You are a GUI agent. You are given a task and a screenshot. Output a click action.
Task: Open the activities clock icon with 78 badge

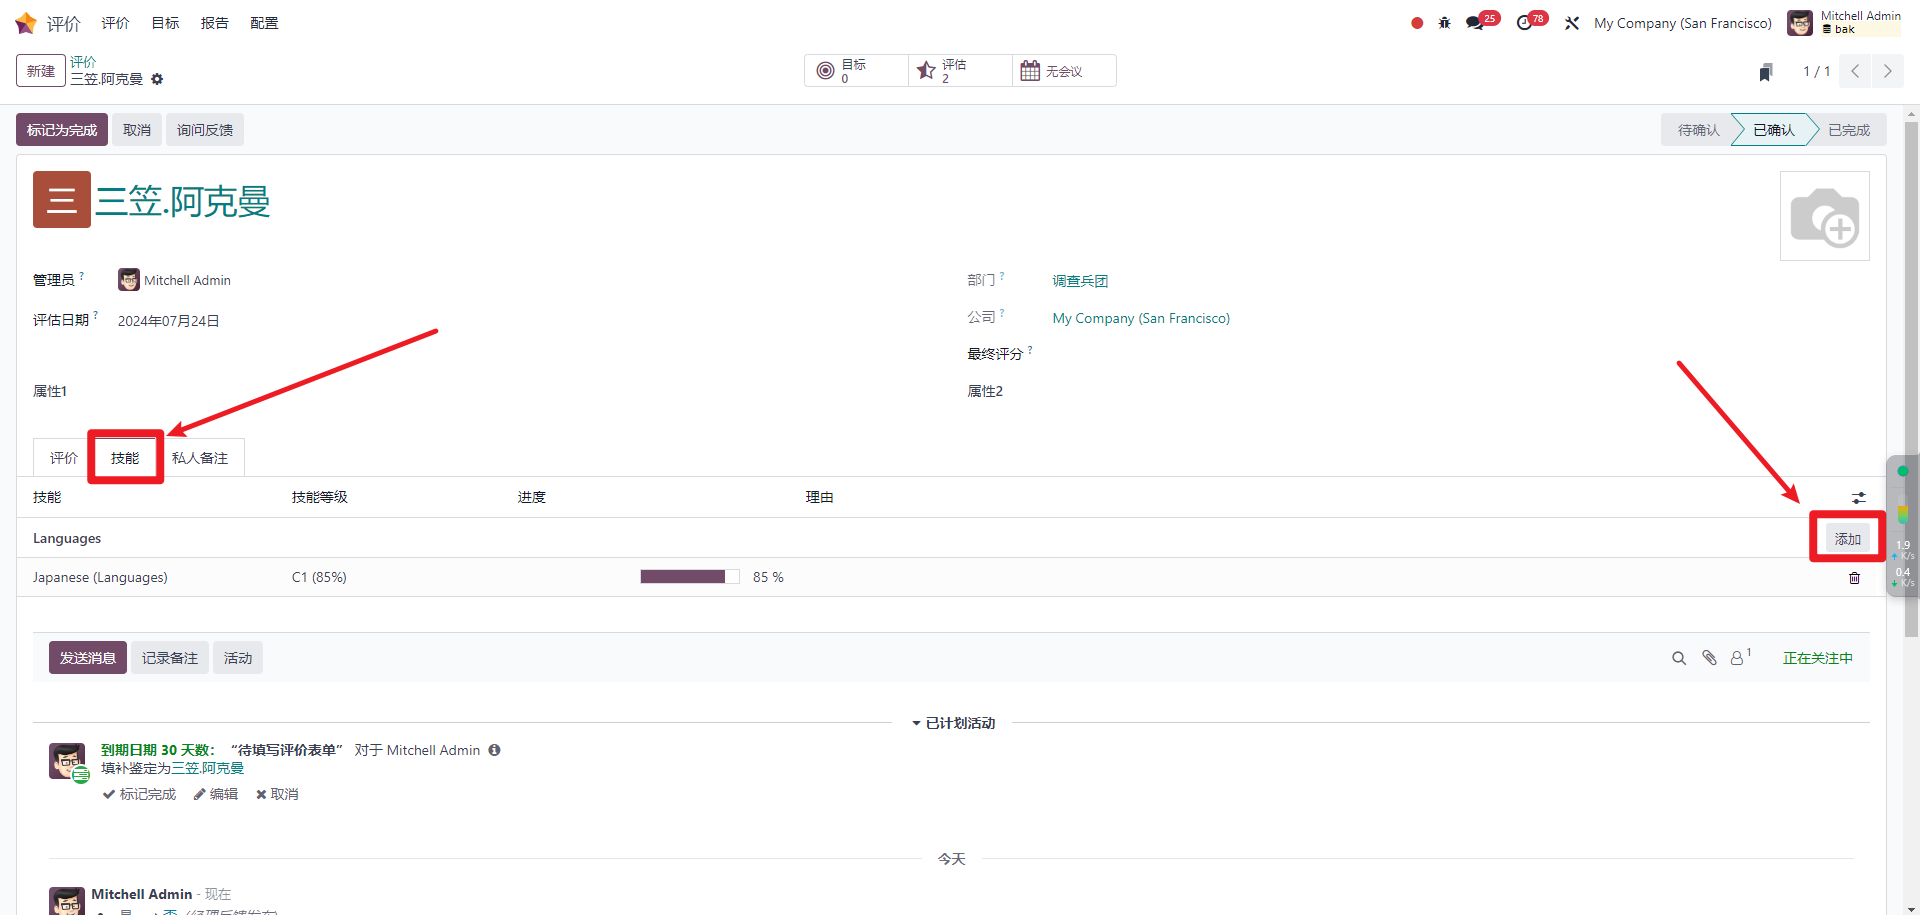(x=1525, y=23)
